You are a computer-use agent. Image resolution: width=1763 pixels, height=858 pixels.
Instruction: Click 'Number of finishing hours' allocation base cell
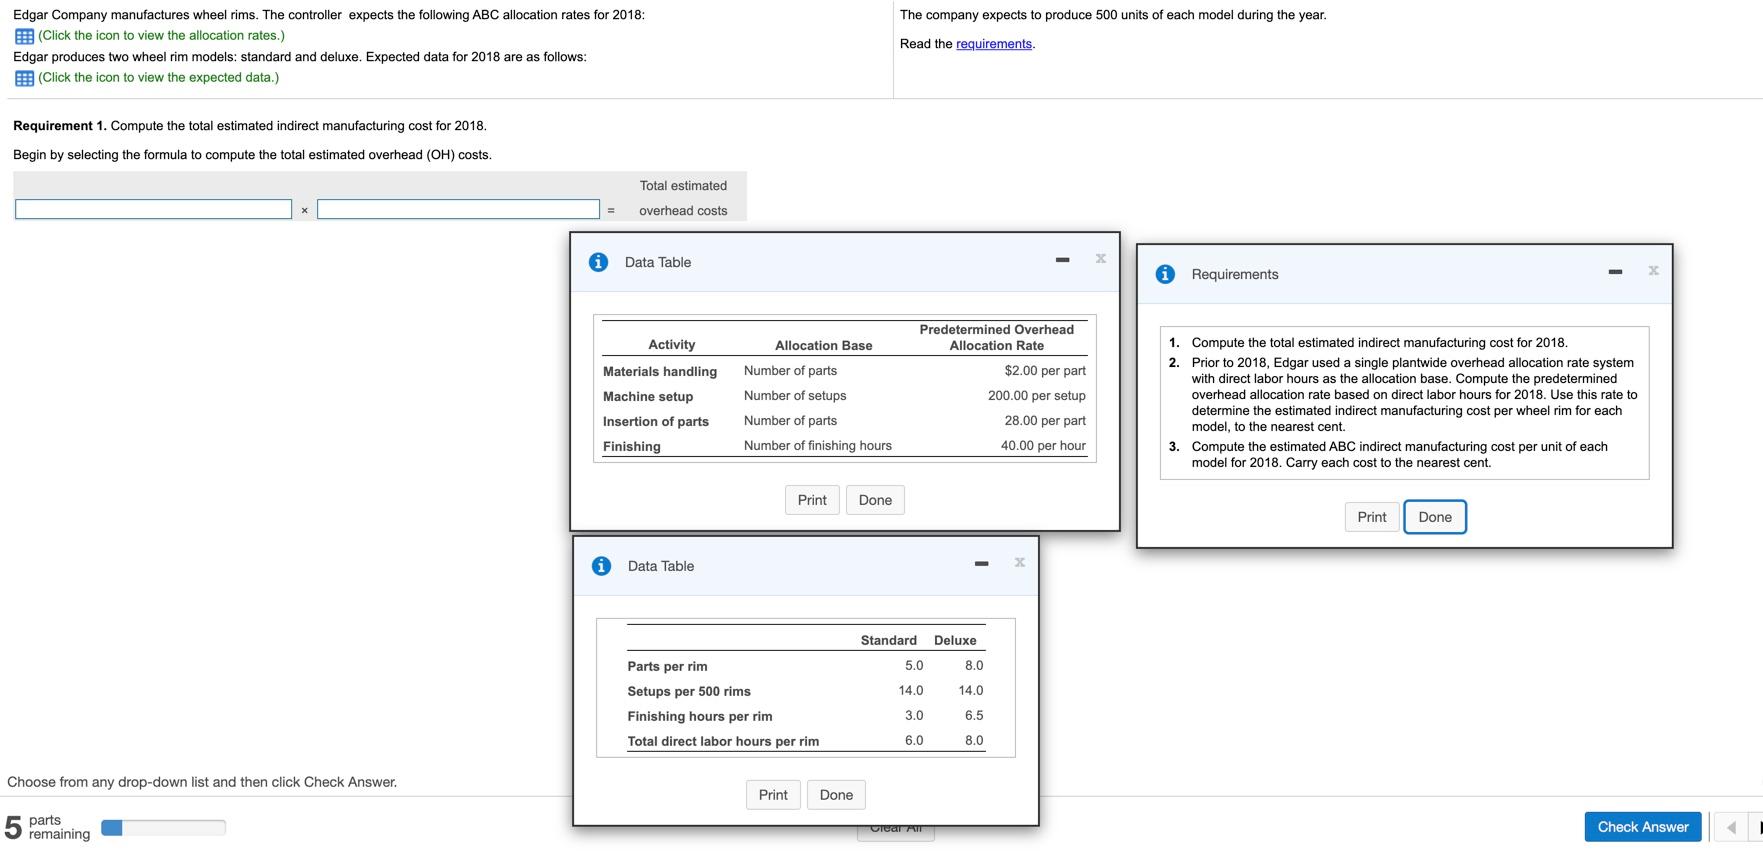click(x=818, y=446)
